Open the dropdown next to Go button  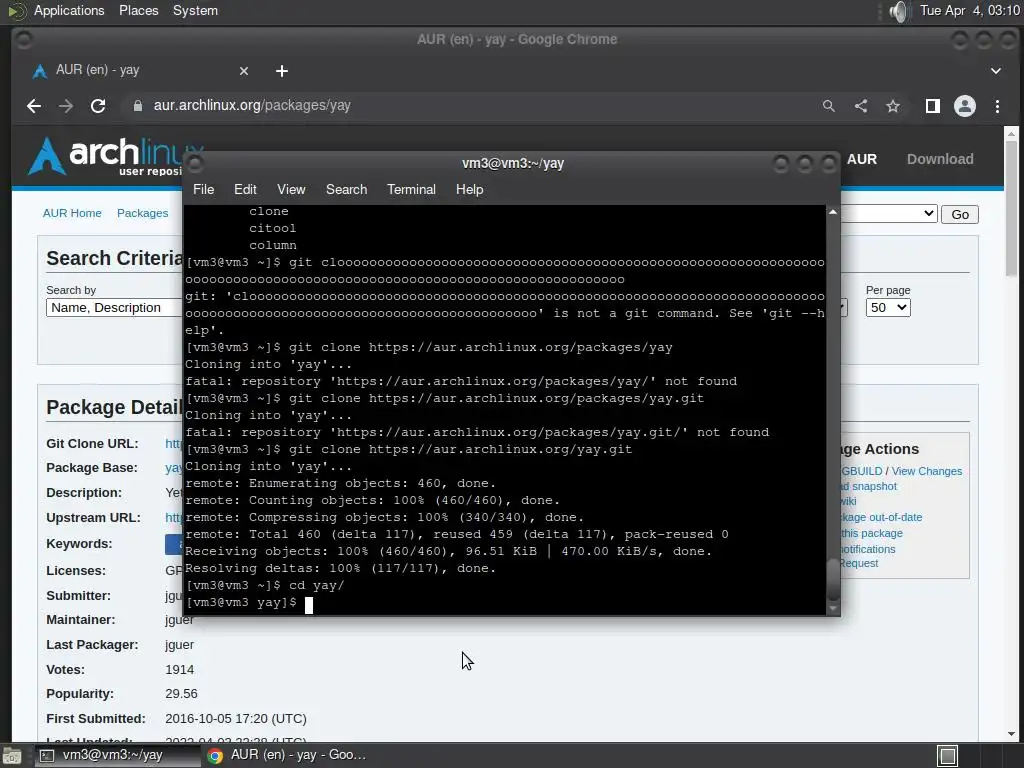pos(889,214)
